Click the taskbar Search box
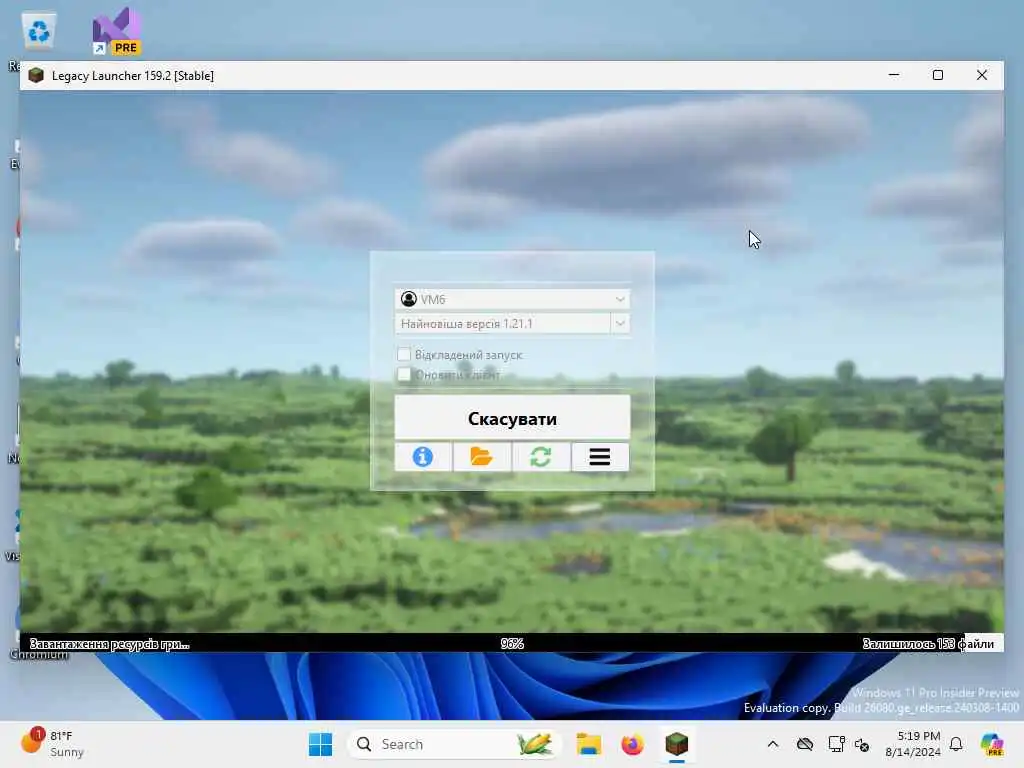The image size is (1024, 768). click(x=455, y=744)
